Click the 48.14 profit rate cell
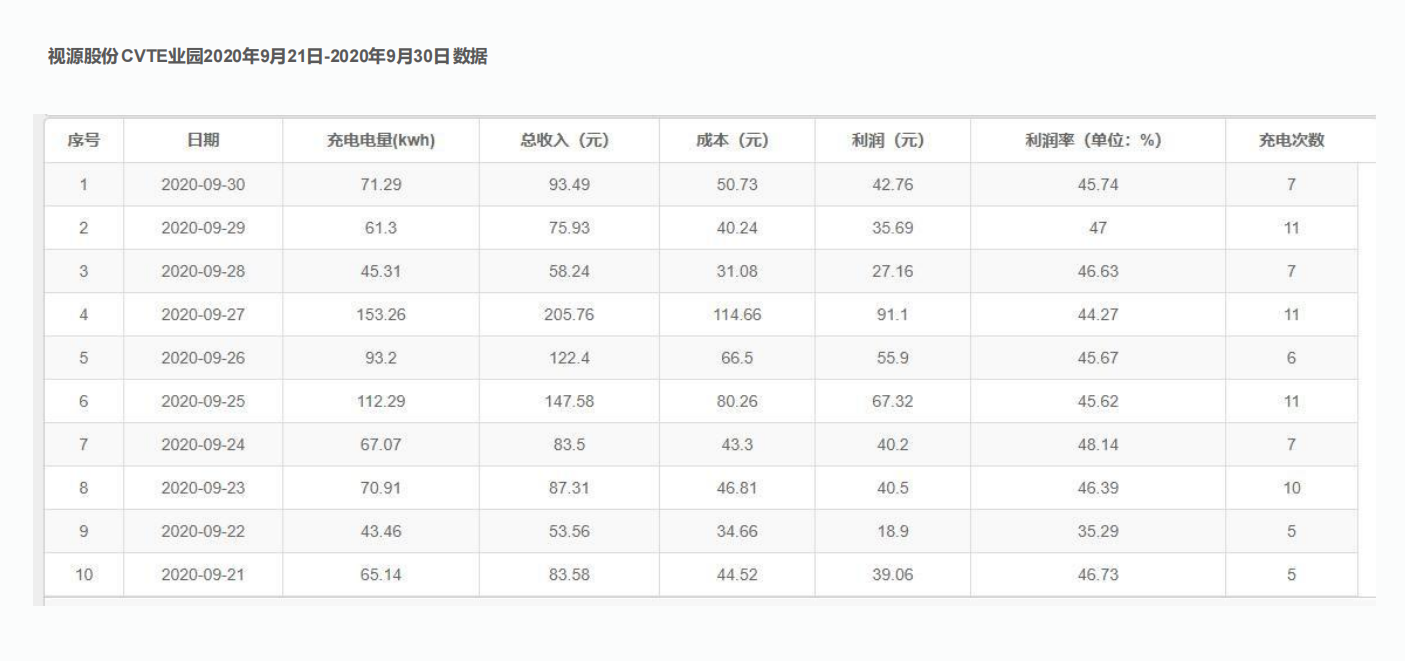The image size is (1405, 661). pos(1097,445)
